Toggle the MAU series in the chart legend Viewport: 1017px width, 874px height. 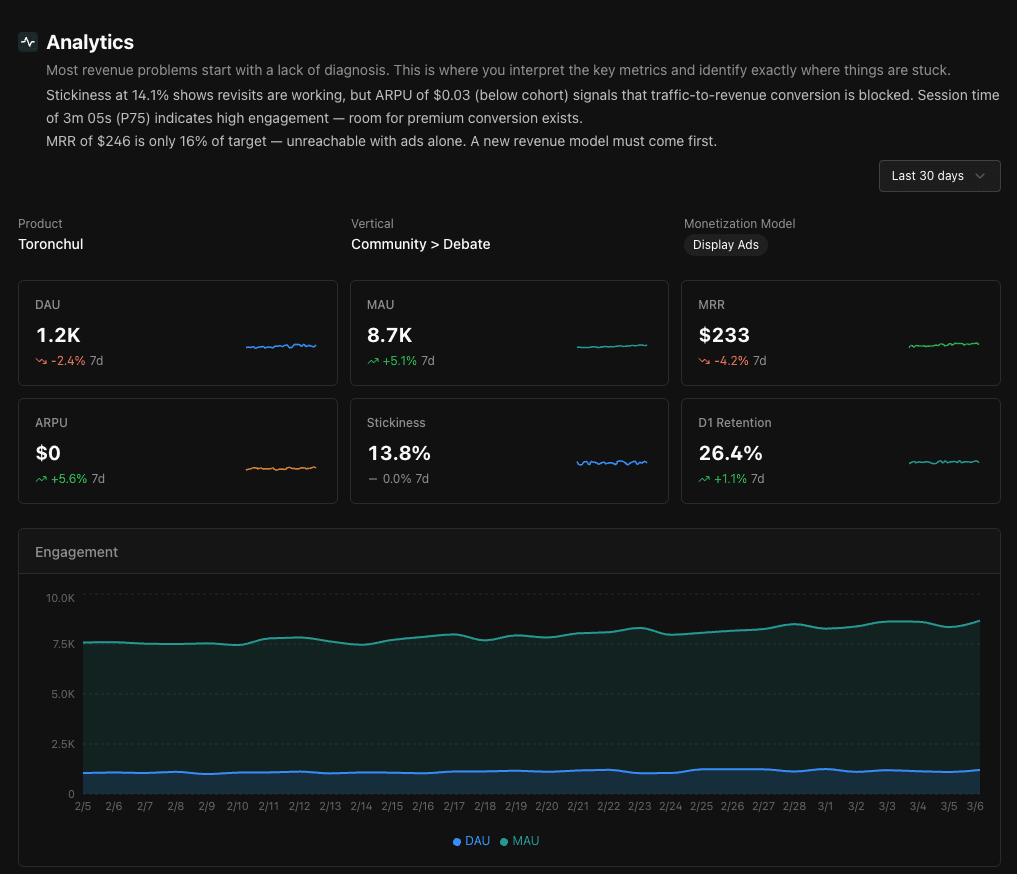click(x=520, y=841)
